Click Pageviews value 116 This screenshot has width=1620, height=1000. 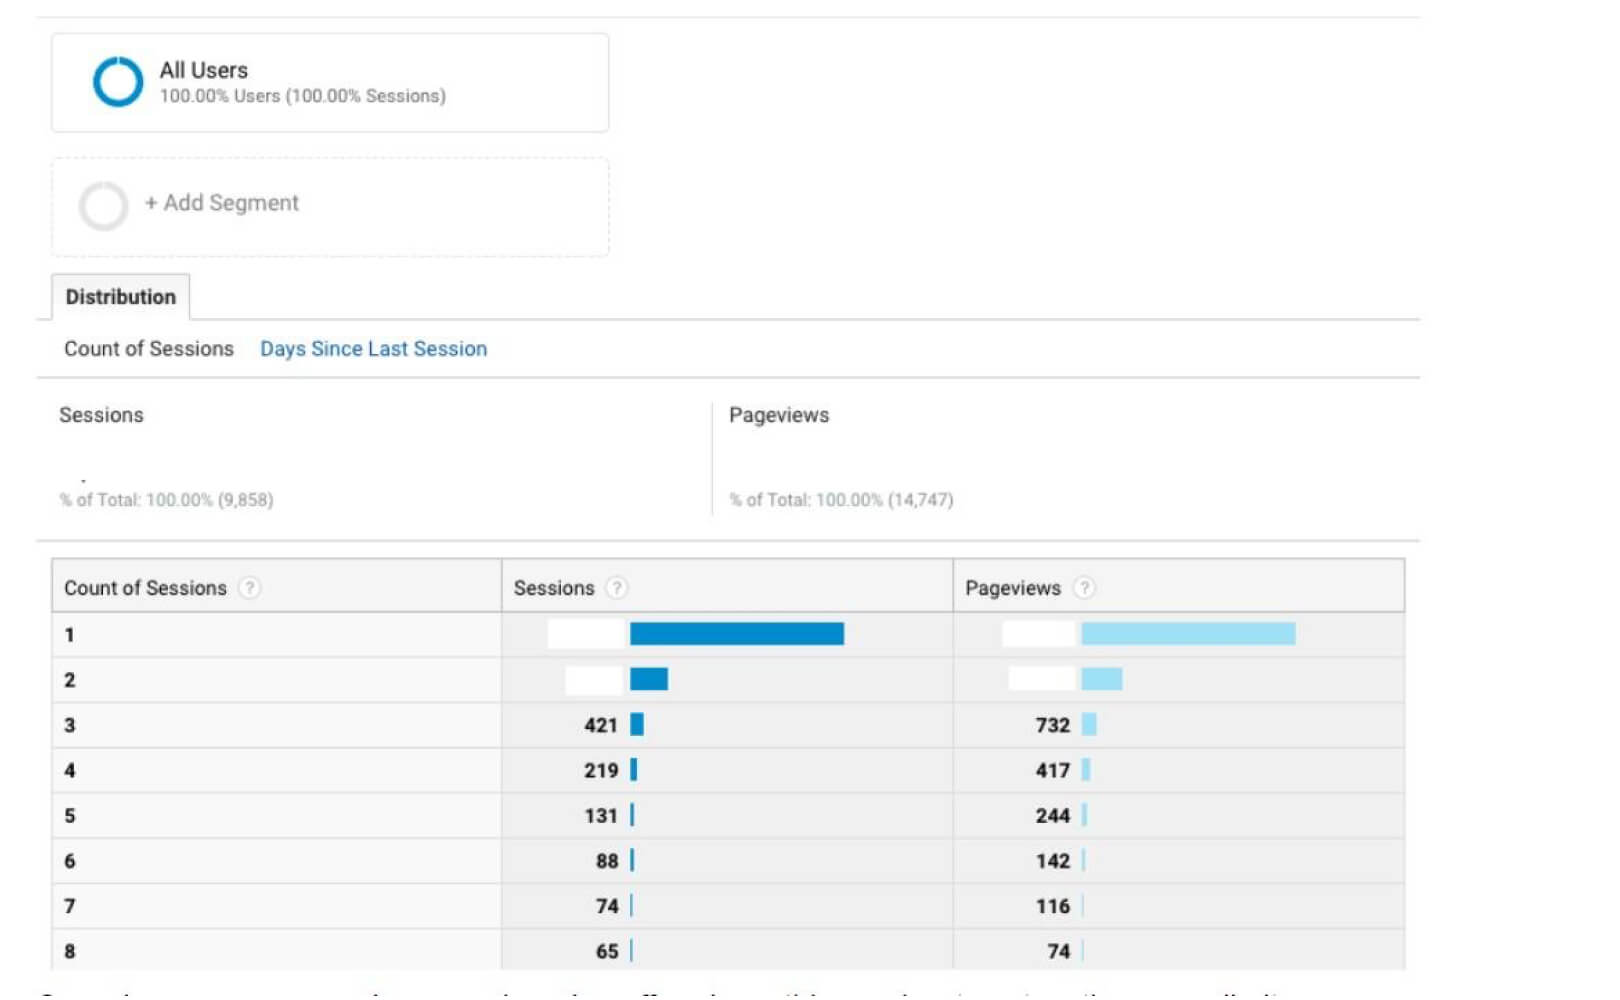(x=1053, y=906)
